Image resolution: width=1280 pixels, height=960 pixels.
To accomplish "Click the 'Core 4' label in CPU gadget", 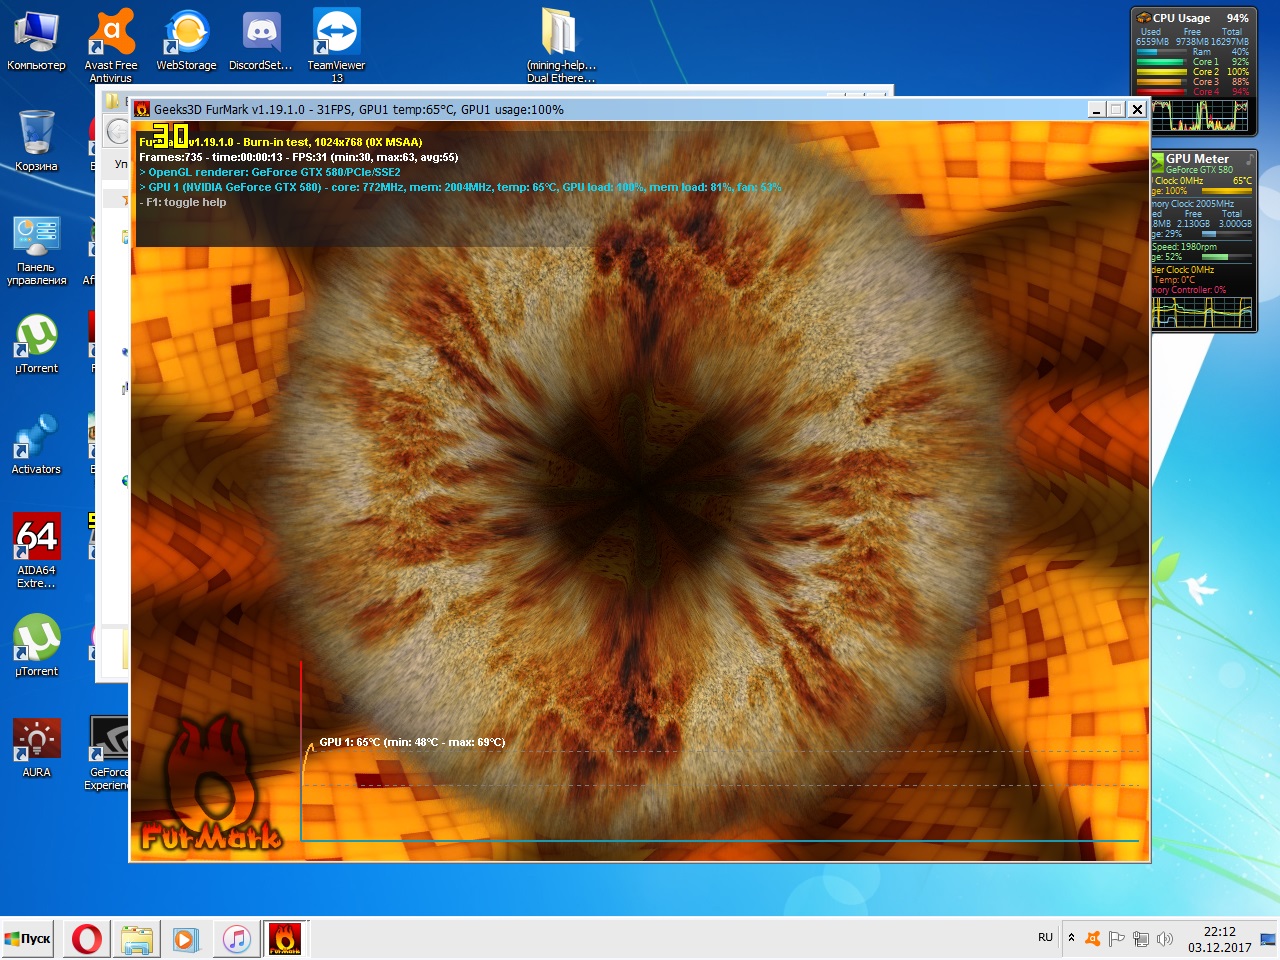I will pos(1205,92).
